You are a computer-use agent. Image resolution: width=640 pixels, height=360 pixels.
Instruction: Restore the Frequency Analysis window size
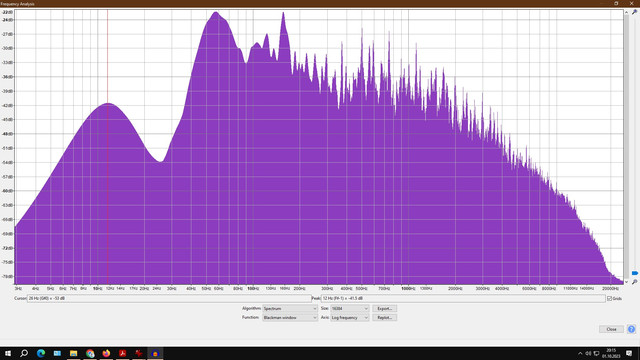point(616,3)
